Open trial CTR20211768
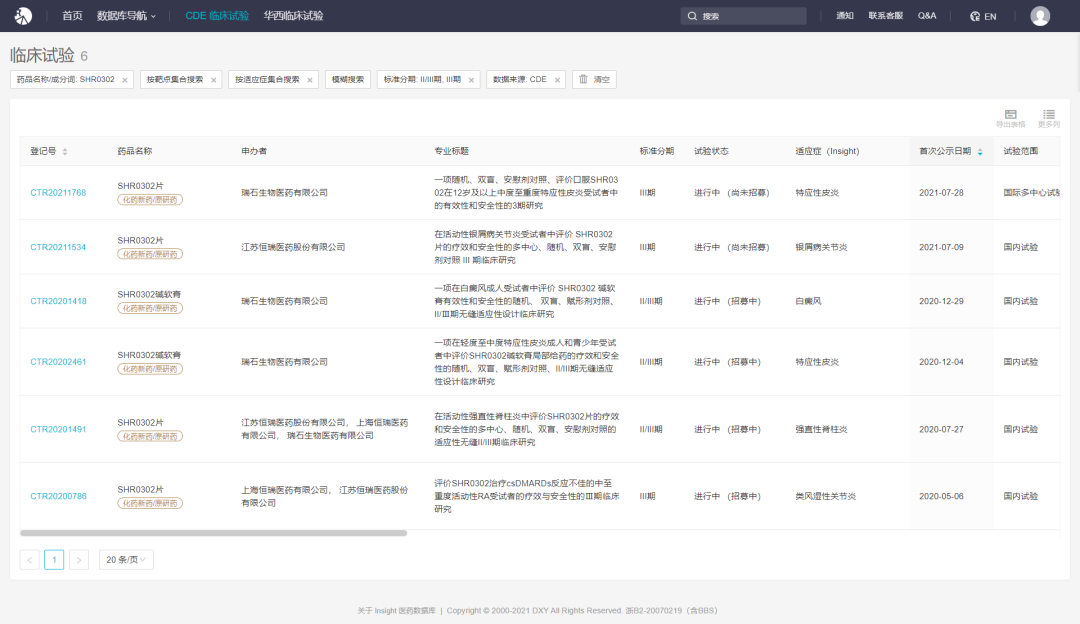The width and height of the screenshot is (1080, 624). [58, 193]
